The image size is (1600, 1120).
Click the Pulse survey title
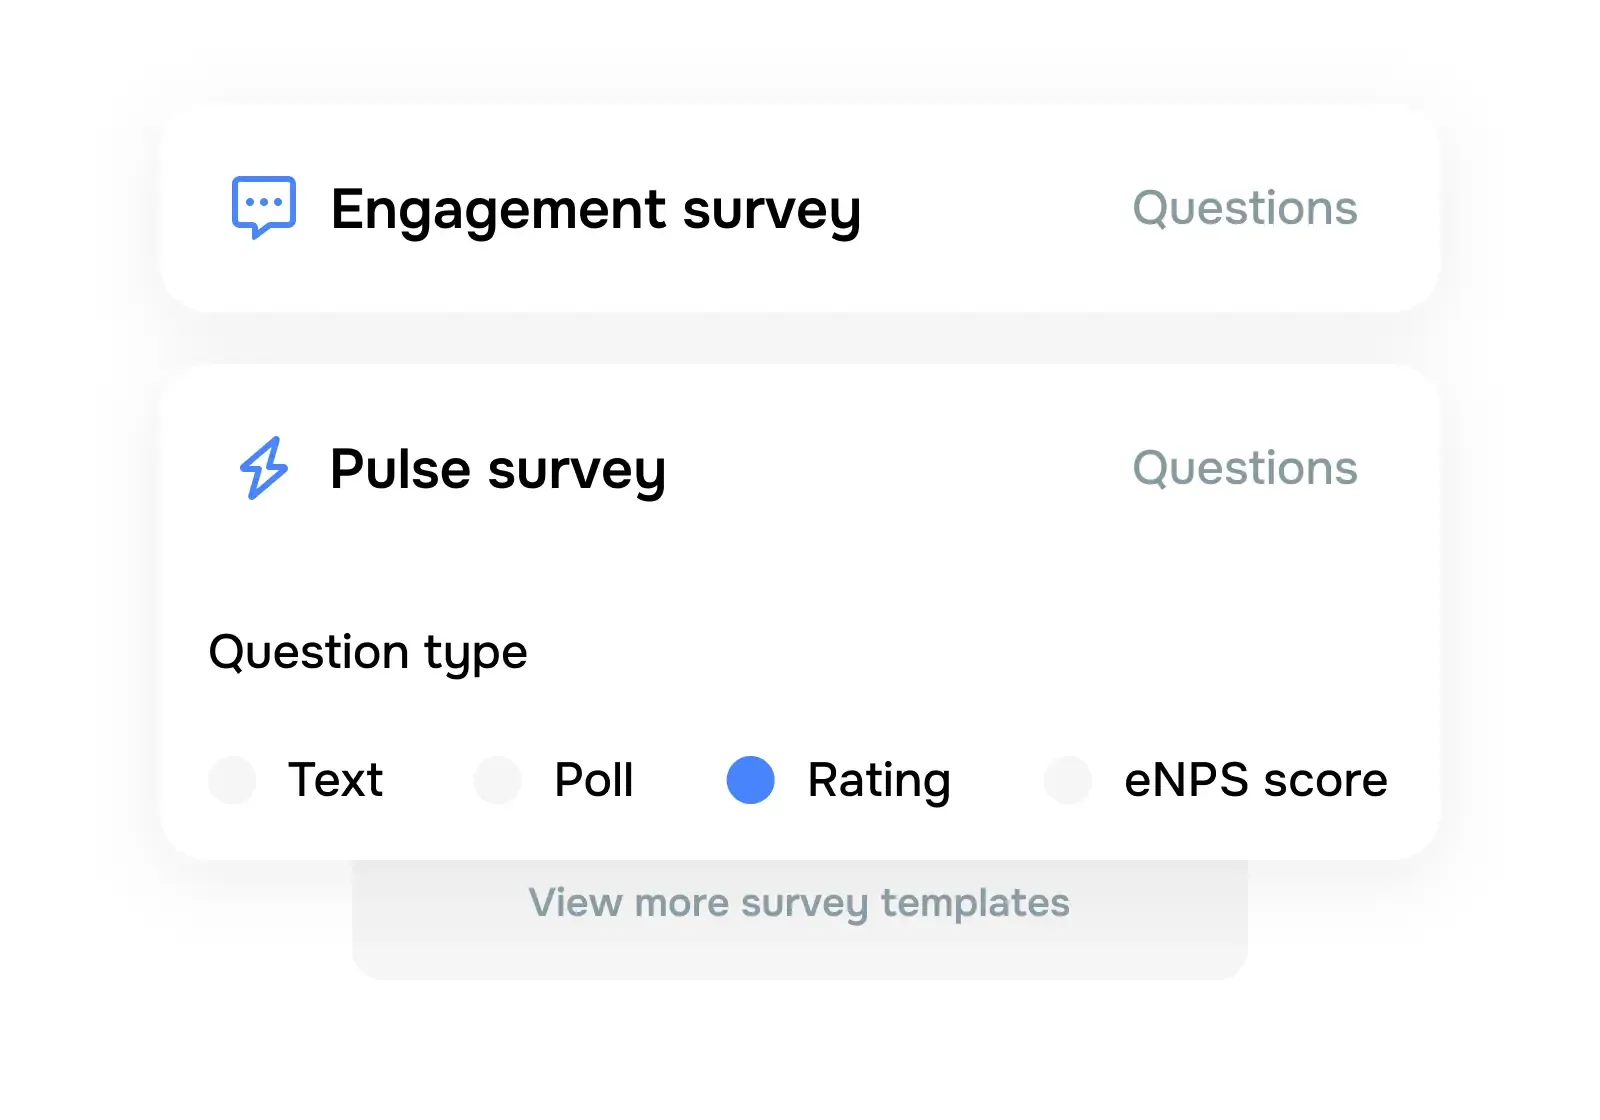point(499,469)
